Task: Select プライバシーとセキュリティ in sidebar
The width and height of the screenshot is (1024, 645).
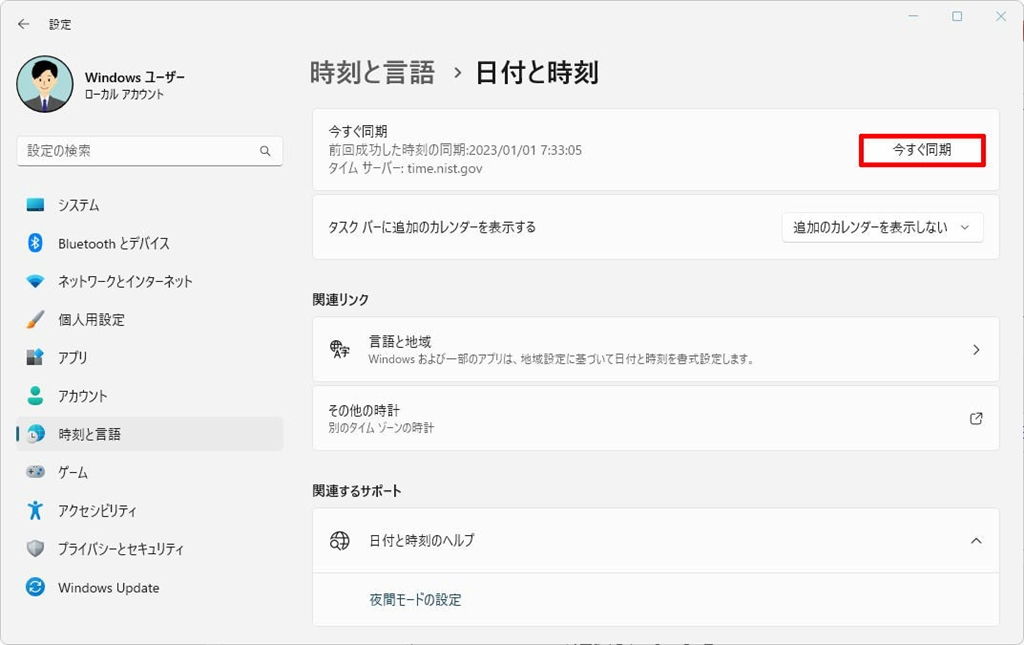Action: [x=150, y=548]
